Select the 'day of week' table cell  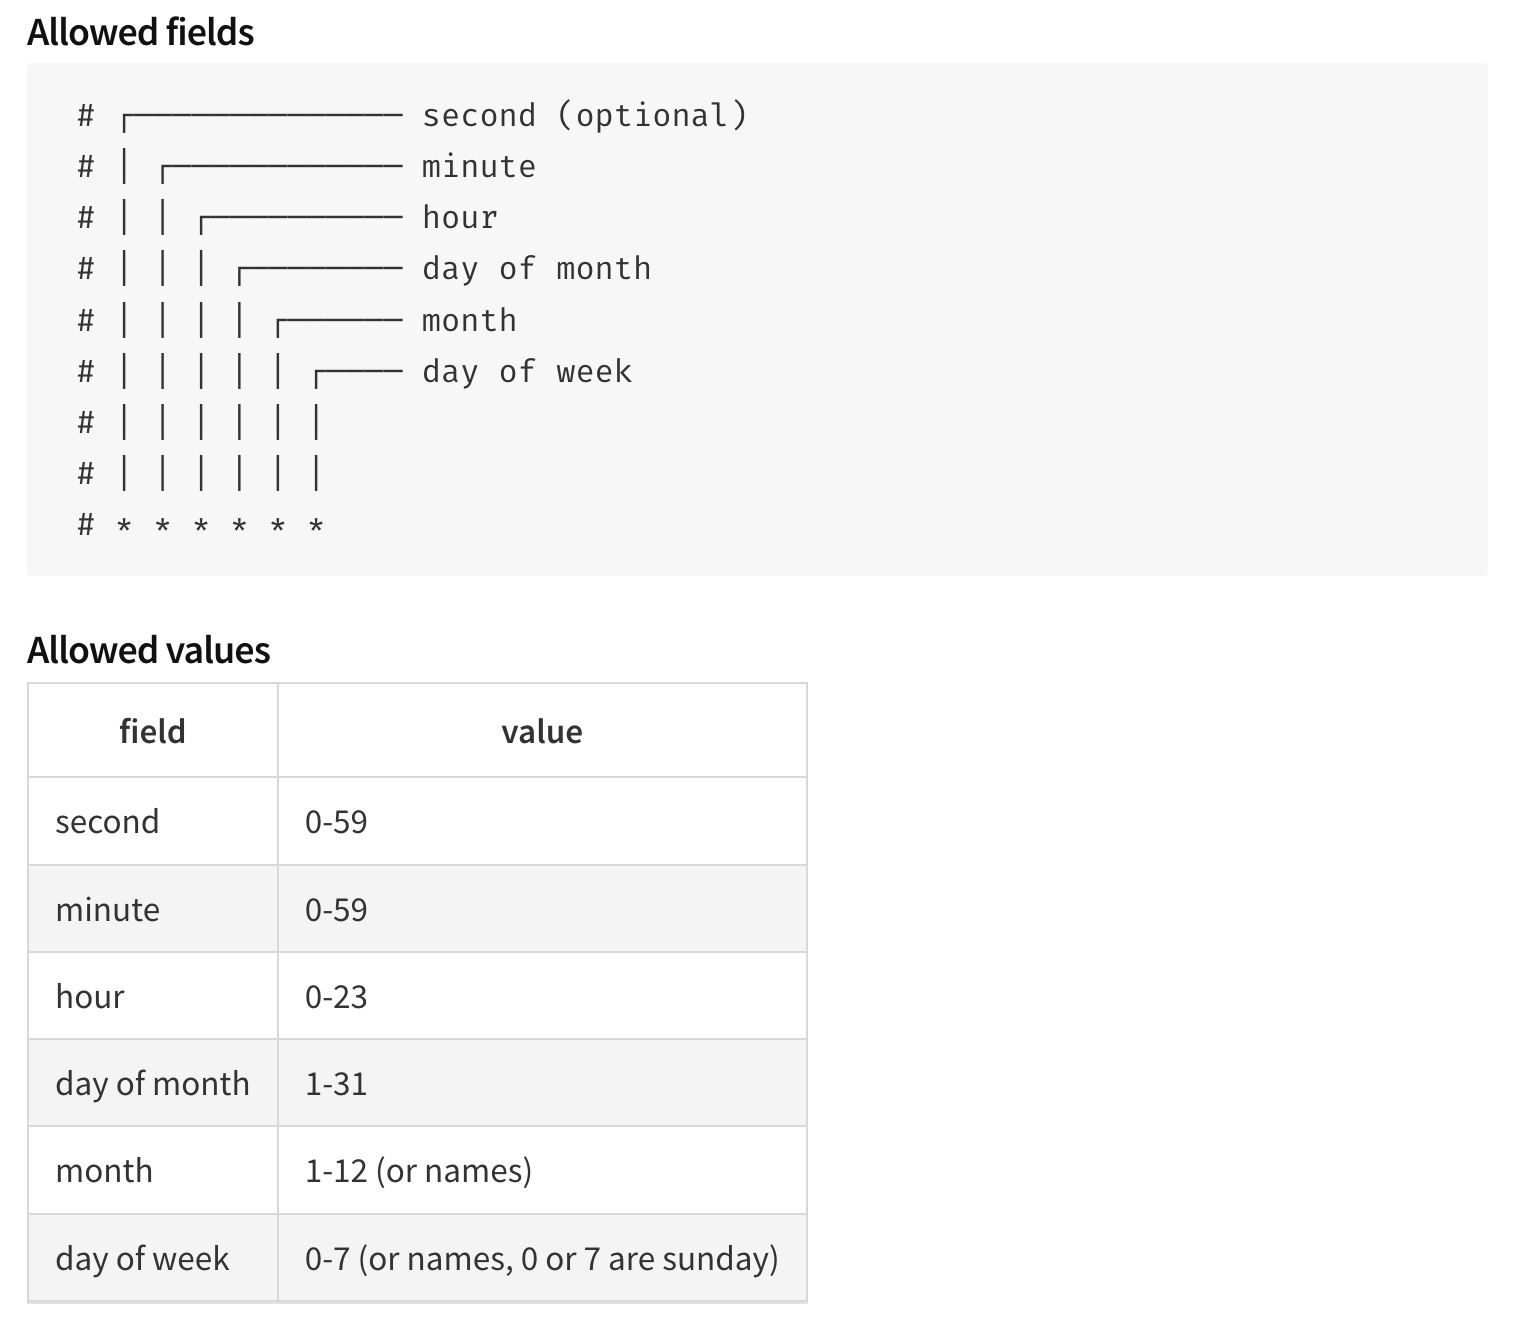pyautogui.click(x=153, y=1258)
